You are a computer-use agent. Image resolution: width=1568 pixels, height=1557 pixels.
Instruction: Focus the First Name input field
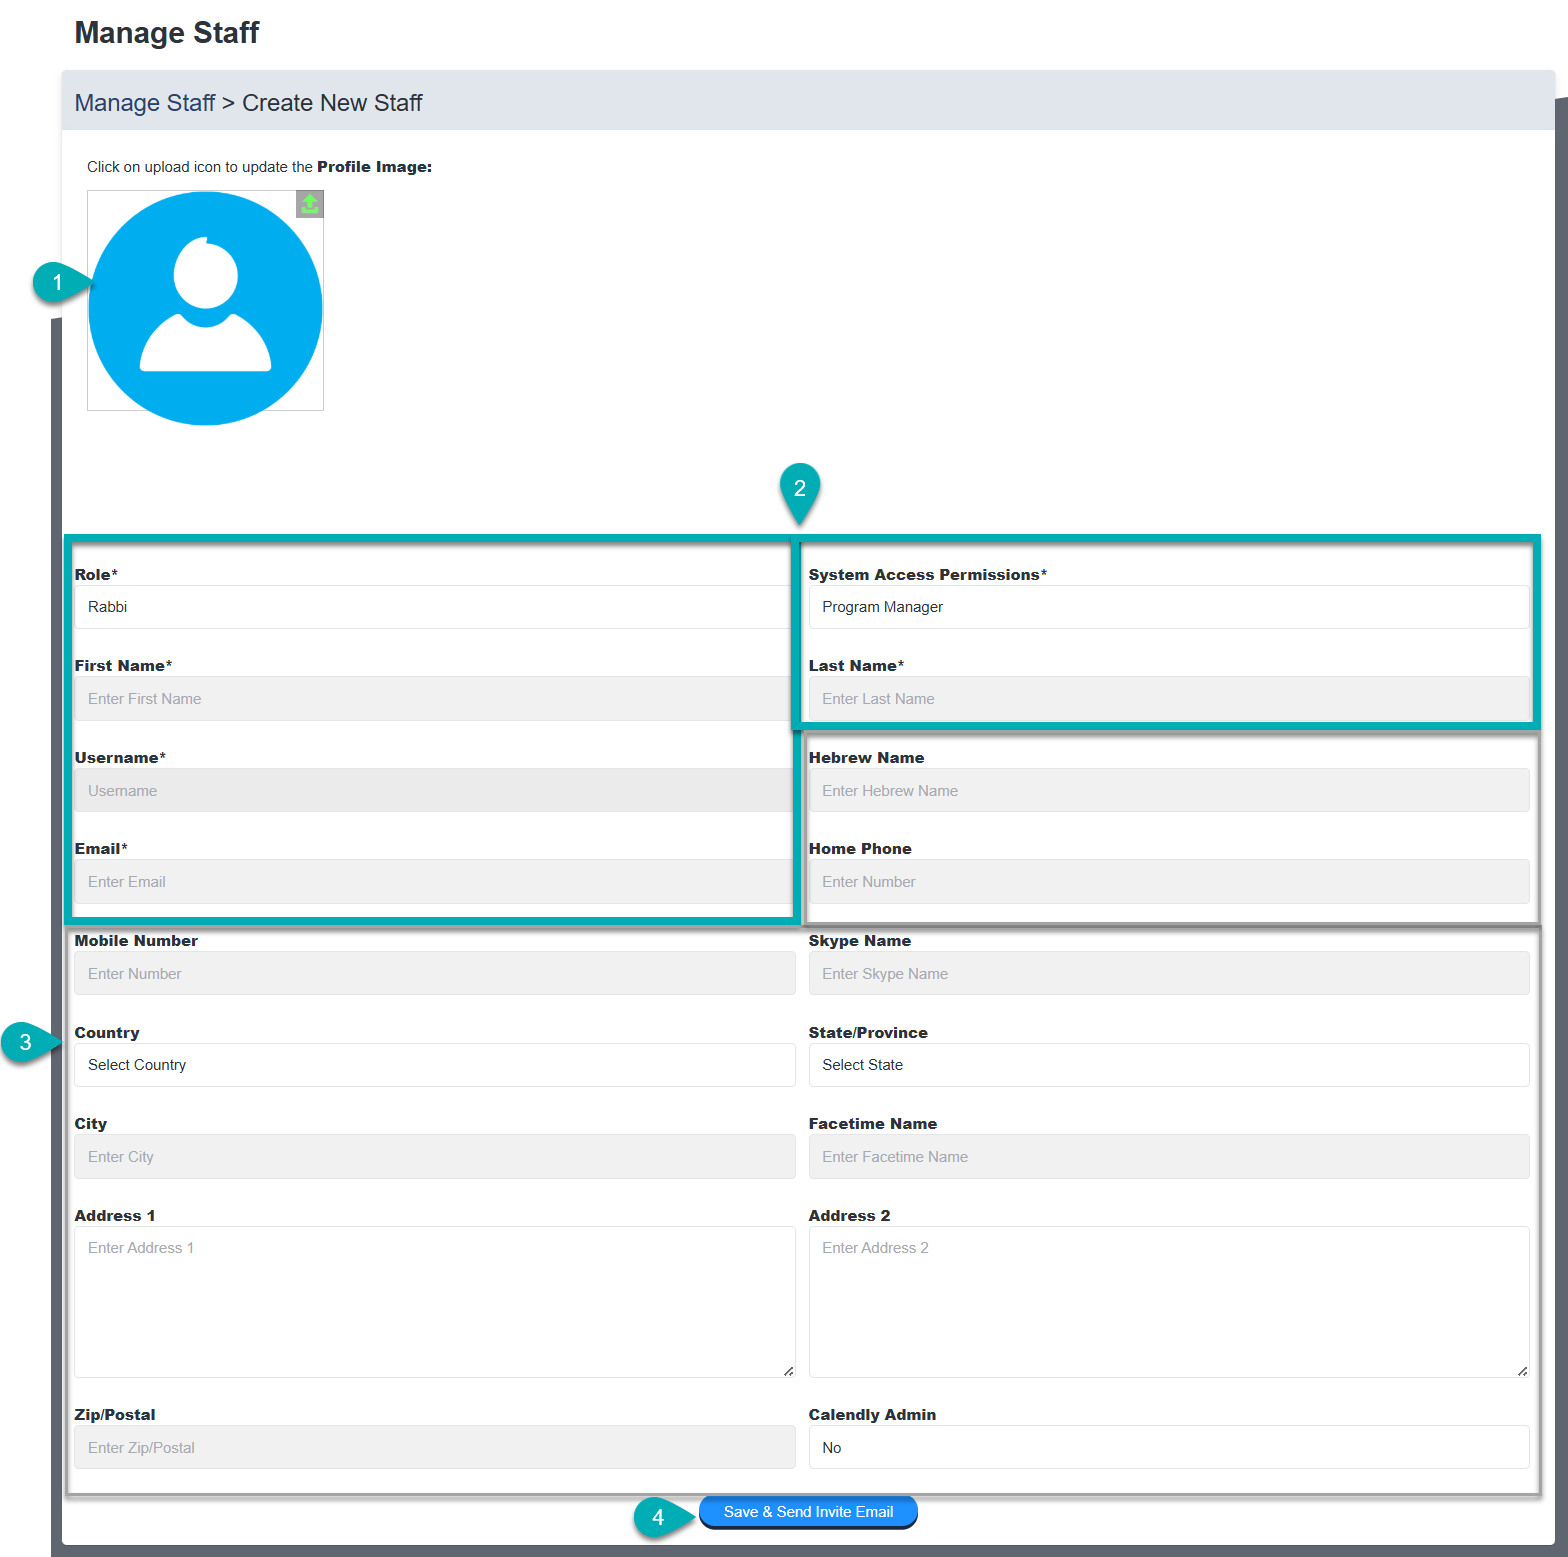click(x=432, y=699)
